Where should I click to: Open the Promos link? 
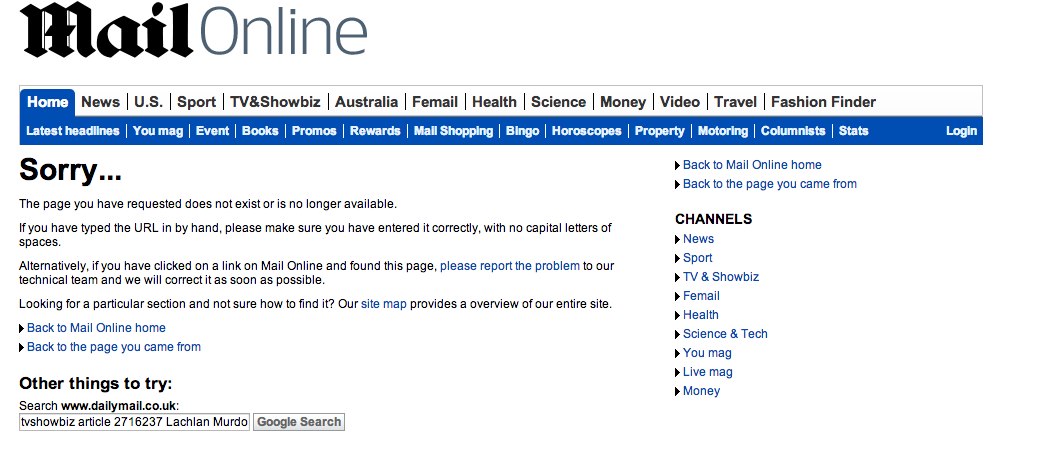[x=314, y=130]
